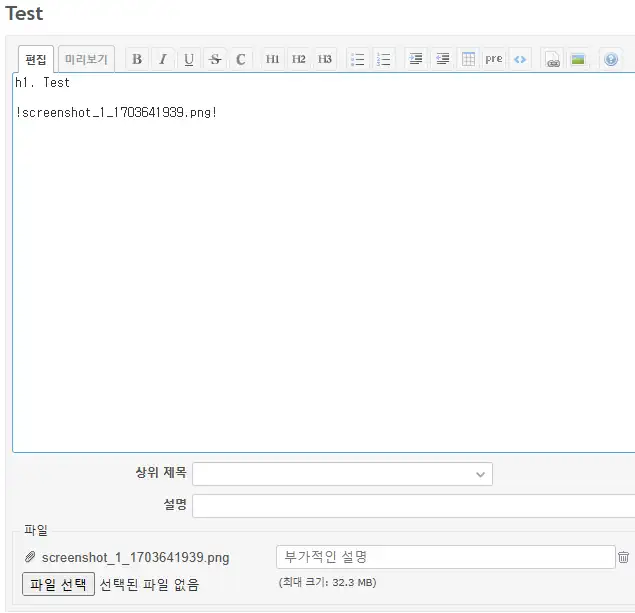Insert highlighted code block with angle brackets icon
Image resolution: width=635 pixels, height=613 pixels.
[x=520, y=59]
